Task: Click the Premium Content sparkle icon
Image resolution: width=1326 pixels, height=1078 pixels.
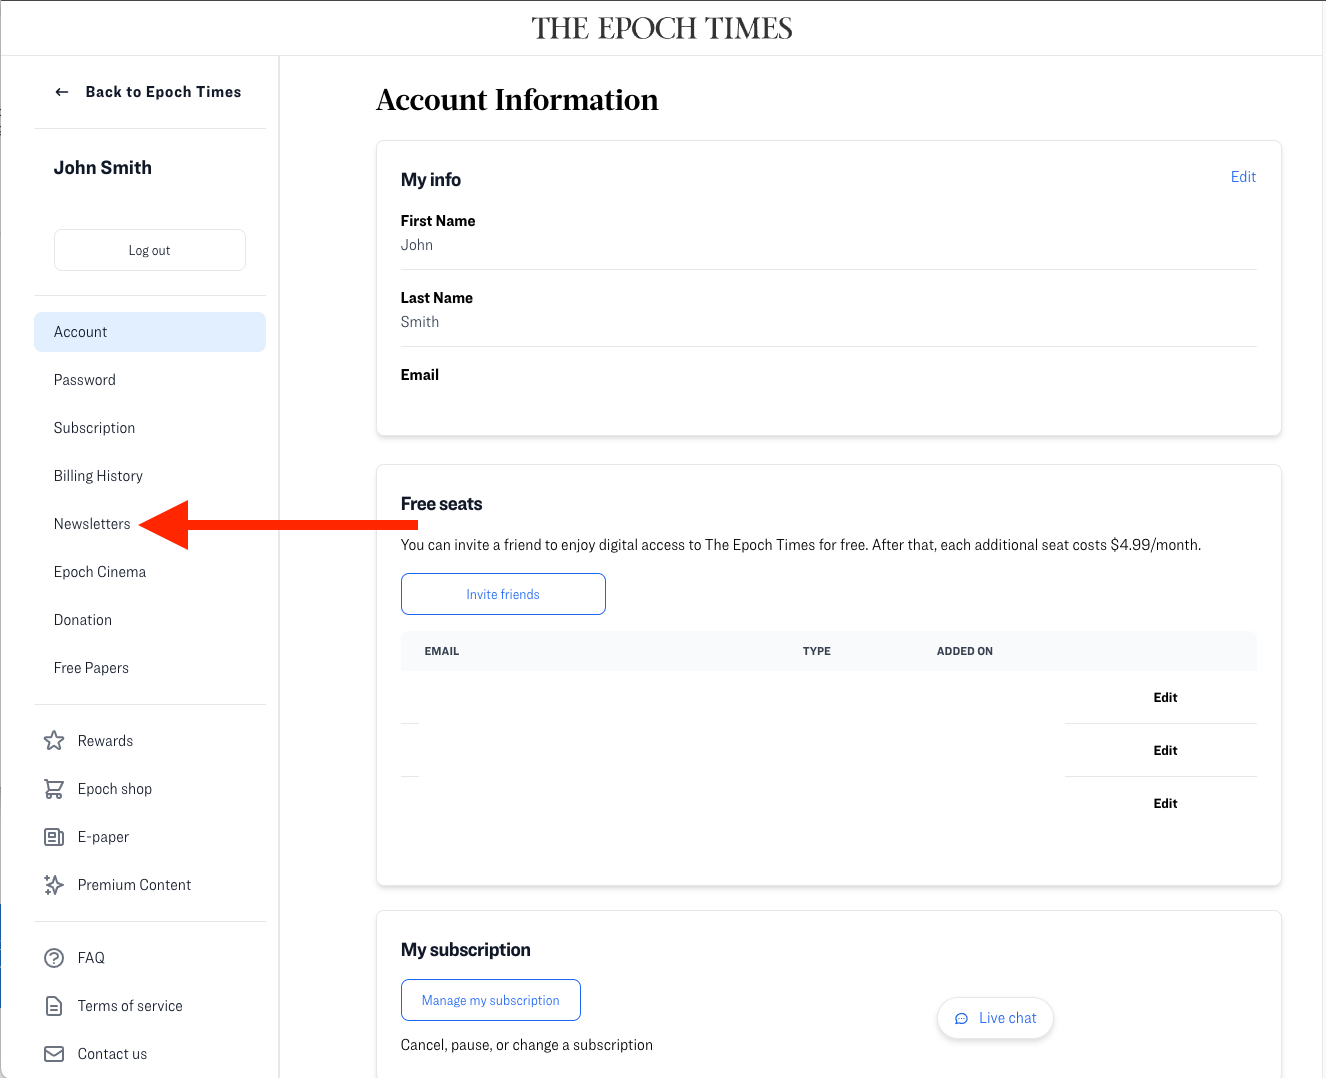Action: point(54,885)
